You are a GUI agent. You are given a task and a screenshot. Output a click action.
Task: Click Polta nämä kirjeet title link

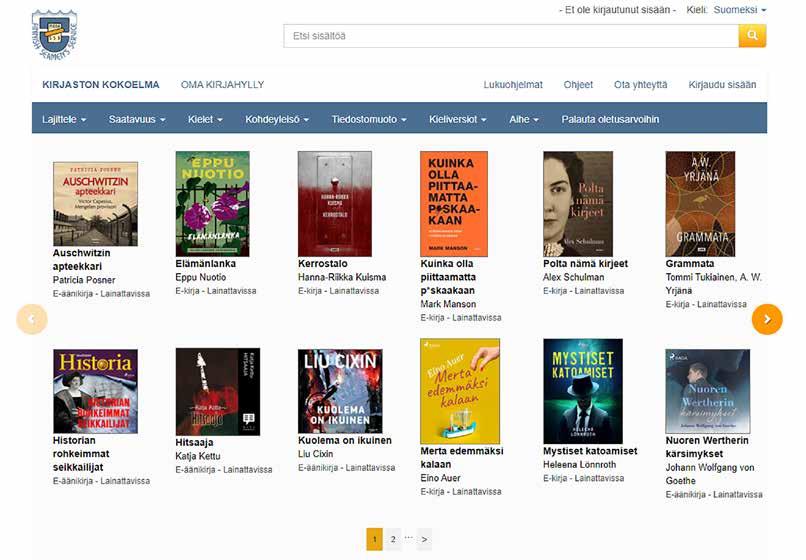(585, 264)
